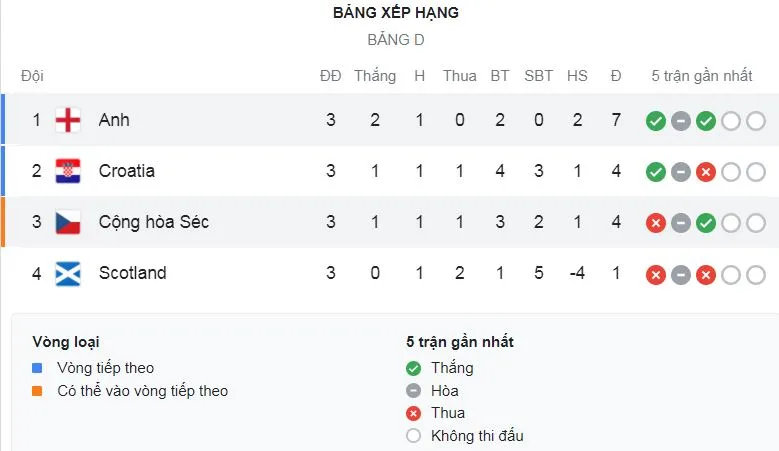Click the Đ points column header
Image resolution: width=779 pixels, height=451 pixels.
(x=616, y=76)
